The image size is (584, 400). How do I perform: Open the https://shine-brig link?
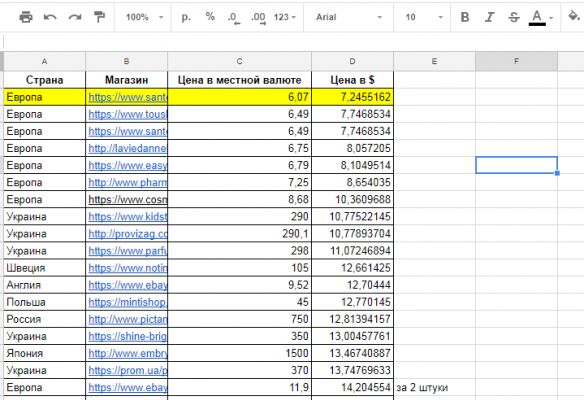click(128, 337)
